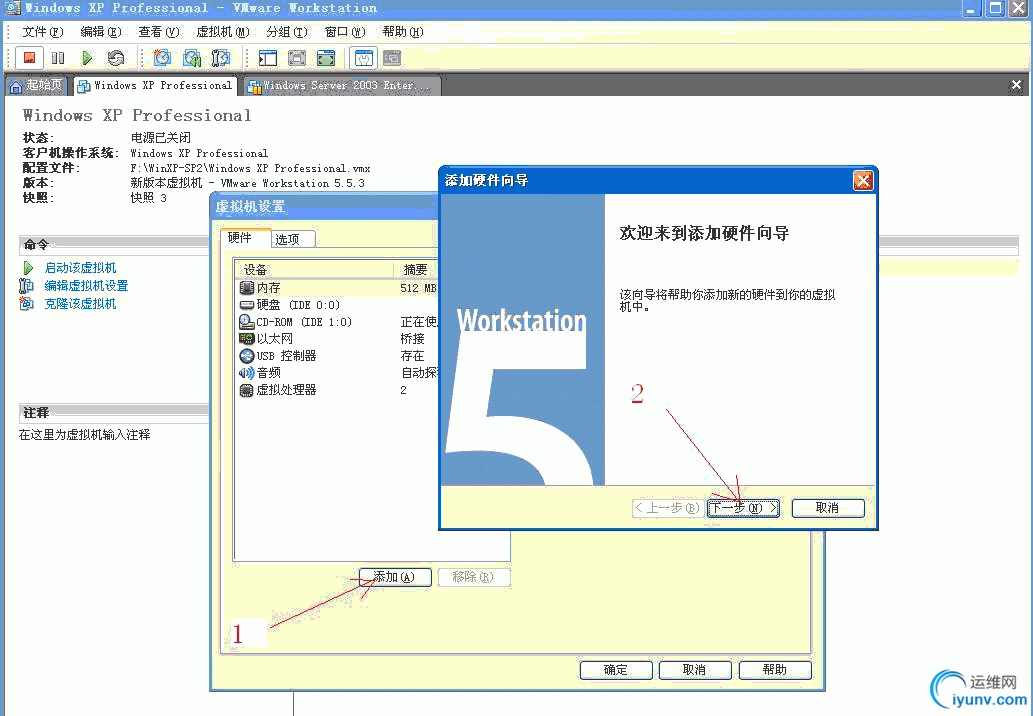Select the config path F:\WinXP-SP2\Windows XP Professional.vmx

250,168
